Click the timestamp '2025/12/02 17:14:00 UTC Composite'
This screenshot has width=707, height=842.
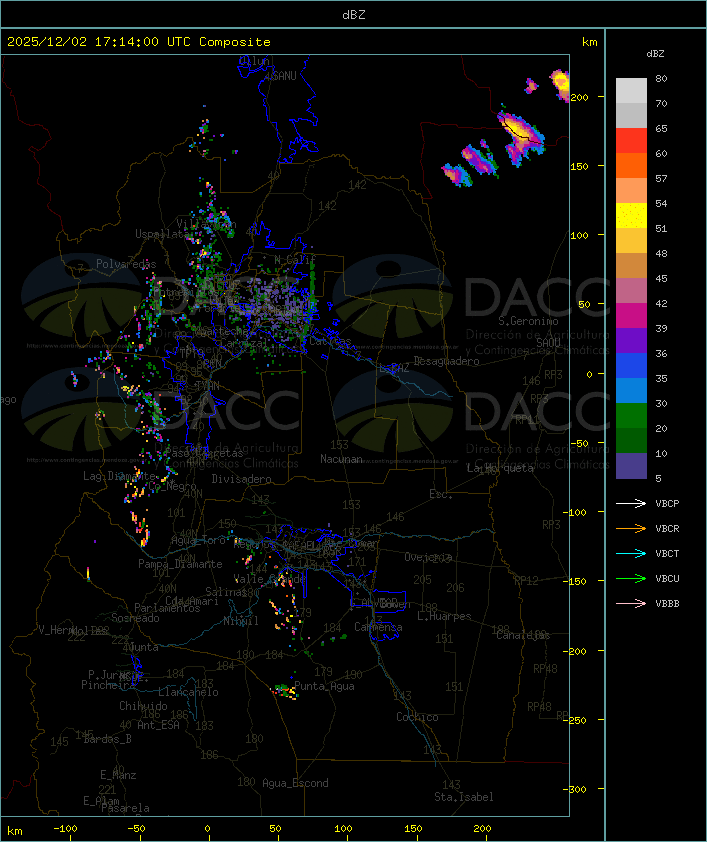click(139, 42)
